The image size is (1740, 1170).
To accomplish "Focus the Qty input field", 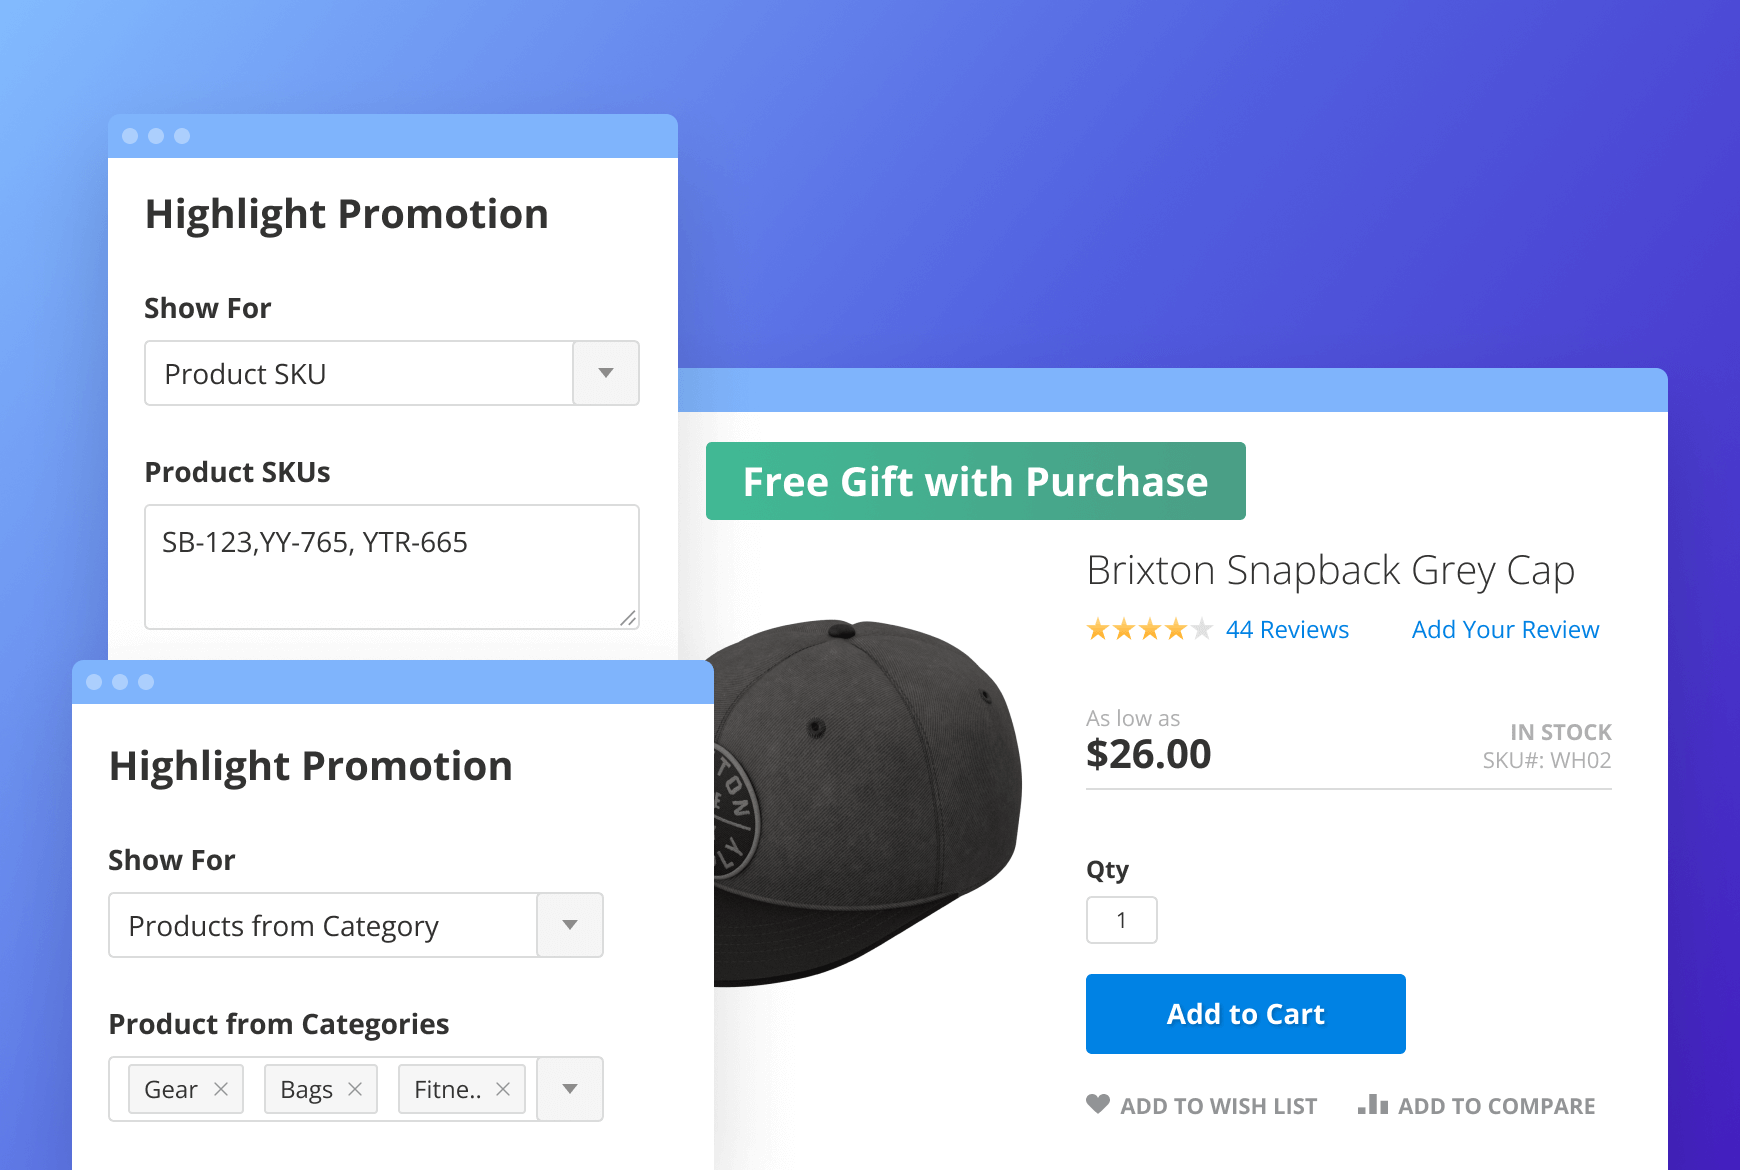I will pyautogui.click(x=1122, y=920).
